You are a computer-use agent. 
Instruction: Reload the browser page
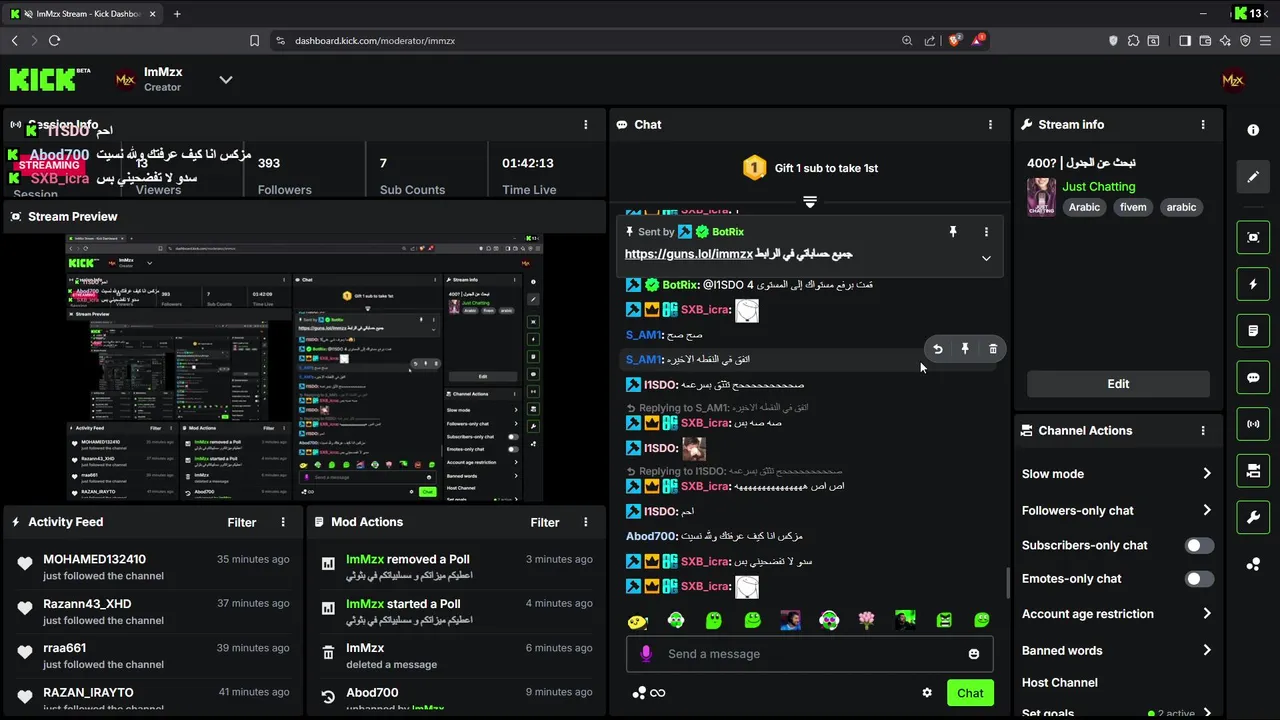54,41
